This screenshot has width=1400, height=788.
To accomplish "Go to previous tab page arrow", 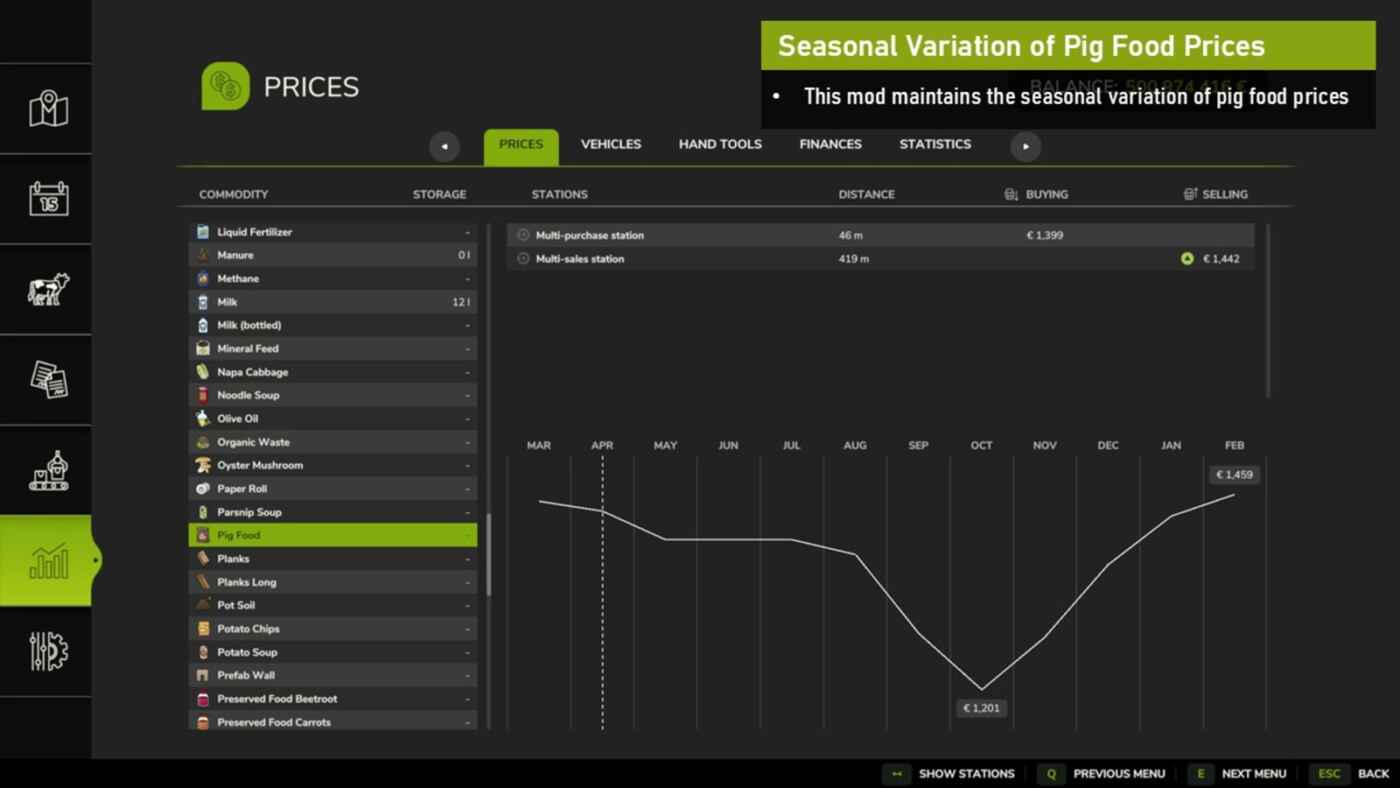I will click(444, 146).
